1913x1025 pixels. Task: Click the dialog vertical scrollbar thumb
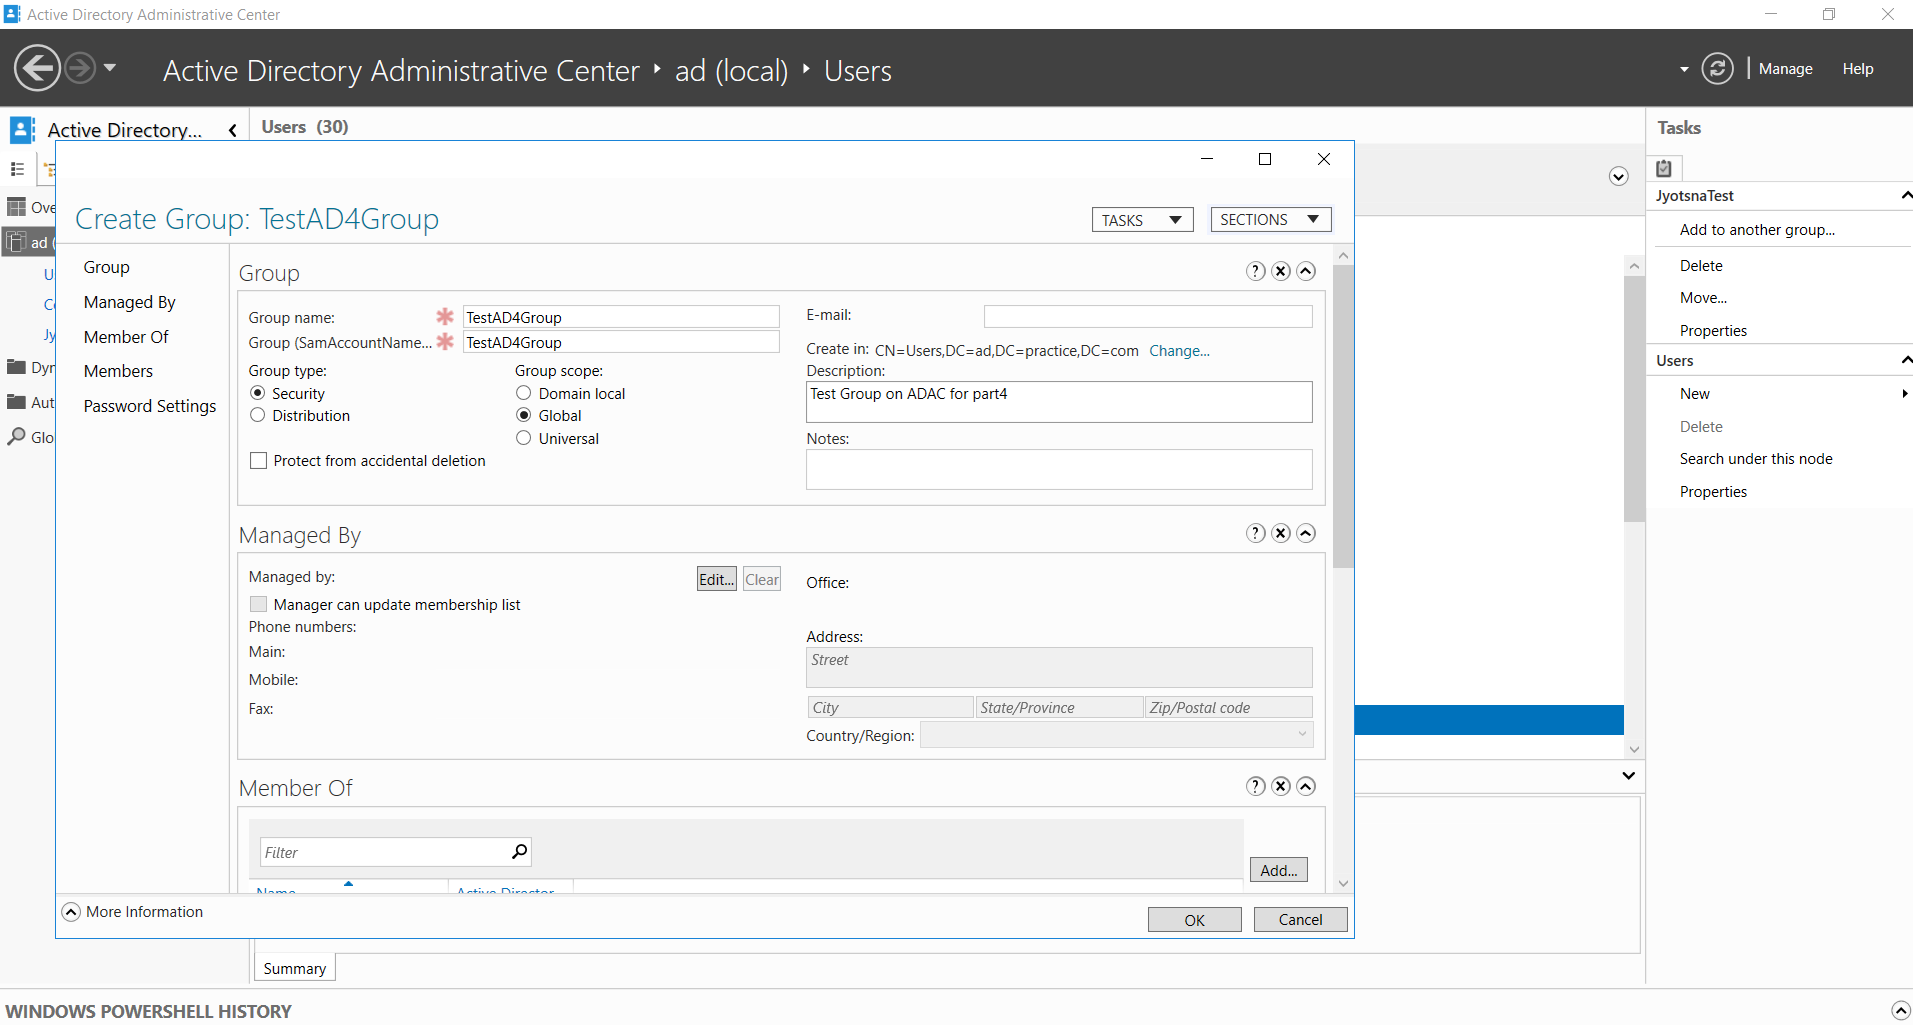pos(1343,415)
